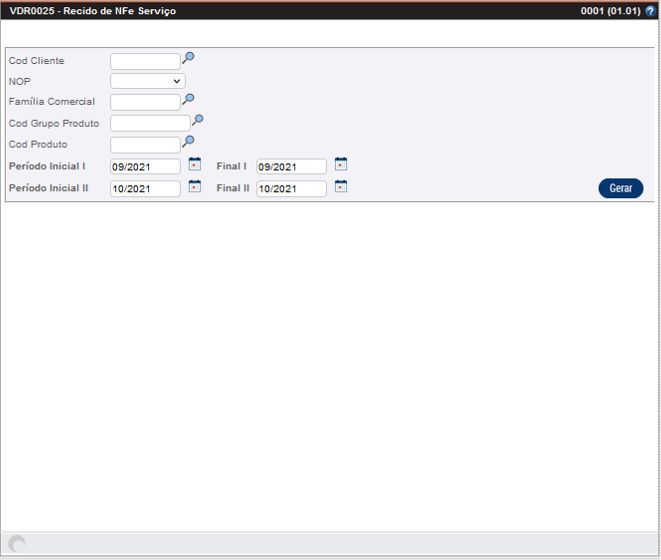
Task: Click the Período Inicial II date field
Action: click(145, 189)
